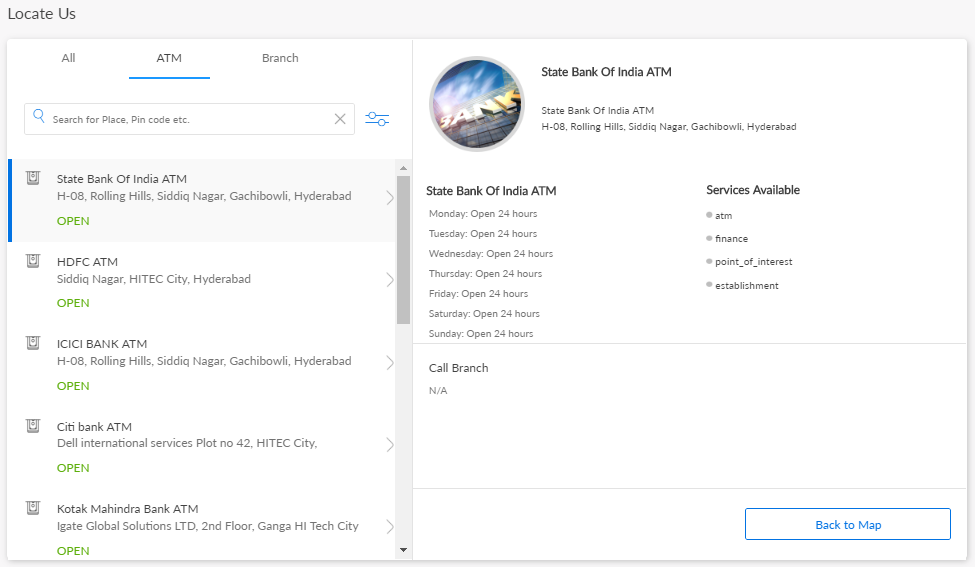This screenshot has height=567, width=975.
Task: Click the ICICI BANK ATM list icon
Action: click(x=33, y=344)
